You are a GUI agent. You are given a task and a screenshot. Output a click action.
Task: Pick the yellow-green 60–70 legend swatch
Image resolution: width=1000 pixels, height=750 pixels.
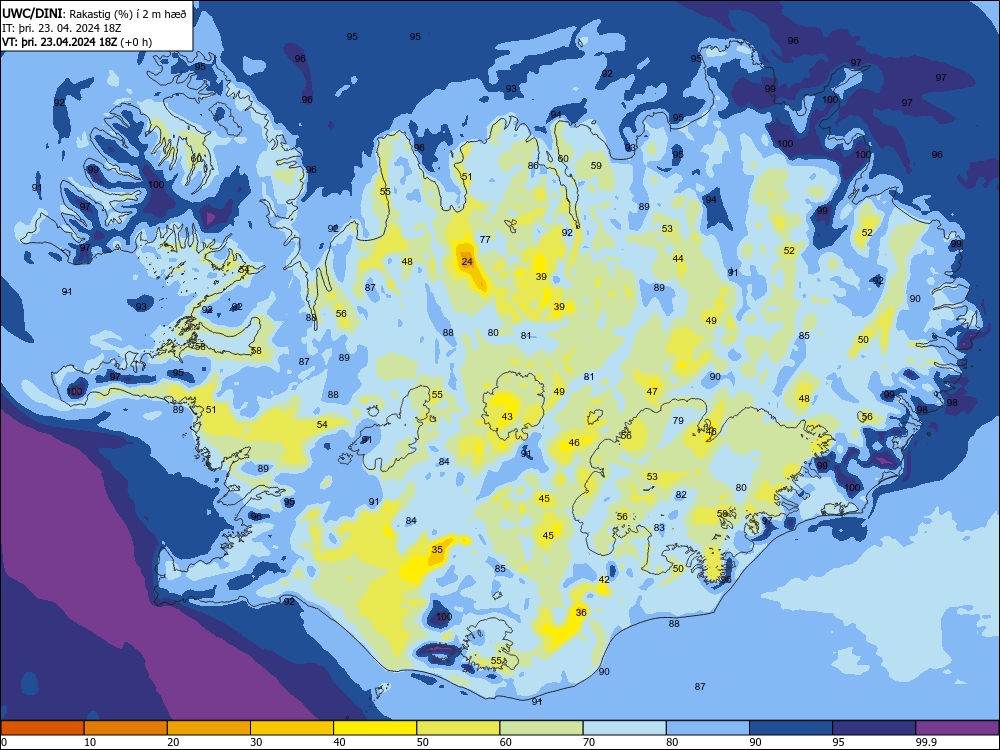(541, 728)
